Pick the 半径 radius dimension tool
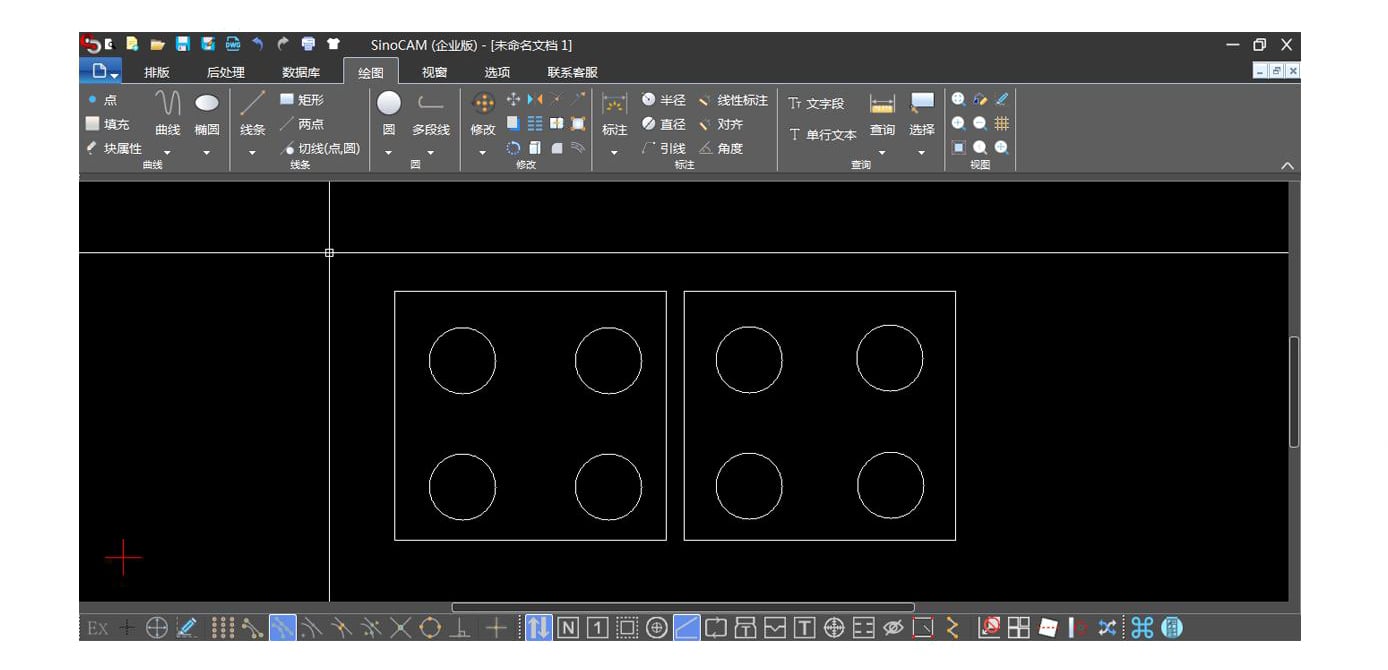Image resolution: width=1388 pixels, height=670 pixels. click(x=664, y=100)
